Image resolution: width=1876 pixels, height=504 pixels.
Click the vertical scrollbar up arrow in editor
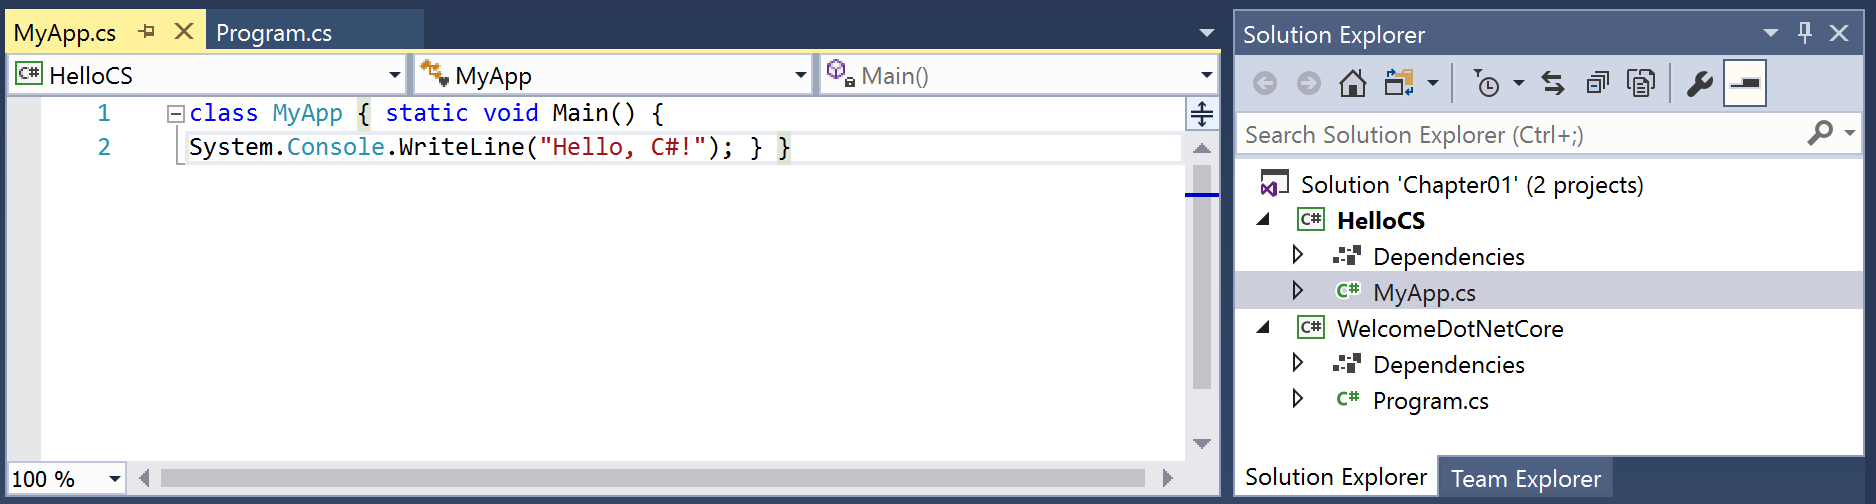1202,148
